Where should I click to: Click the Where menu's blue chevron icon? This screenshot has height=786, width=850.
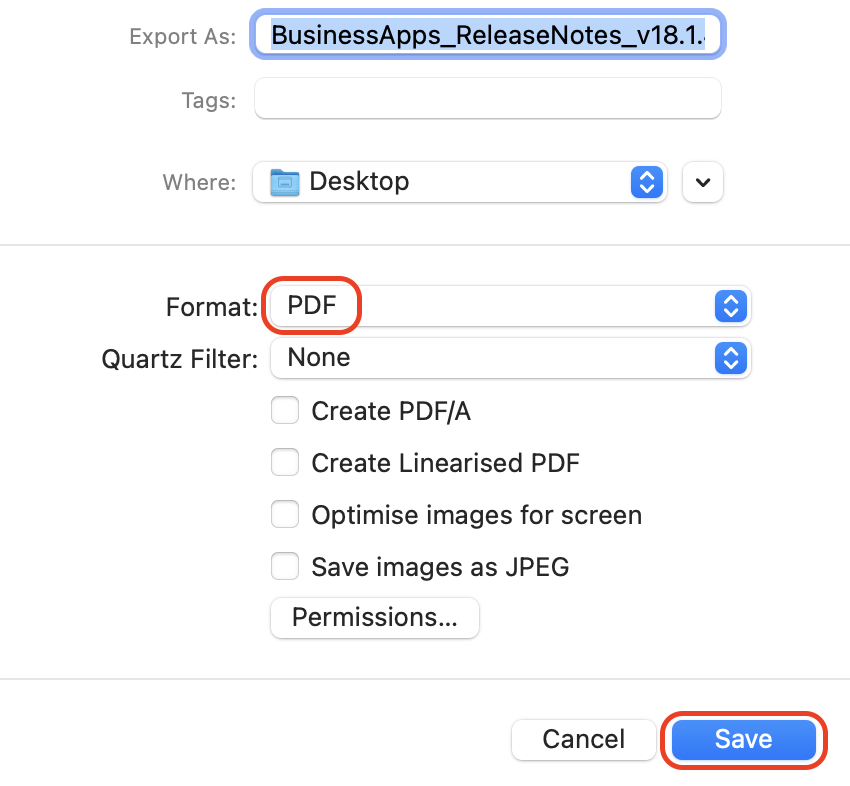tap(646, 182)
